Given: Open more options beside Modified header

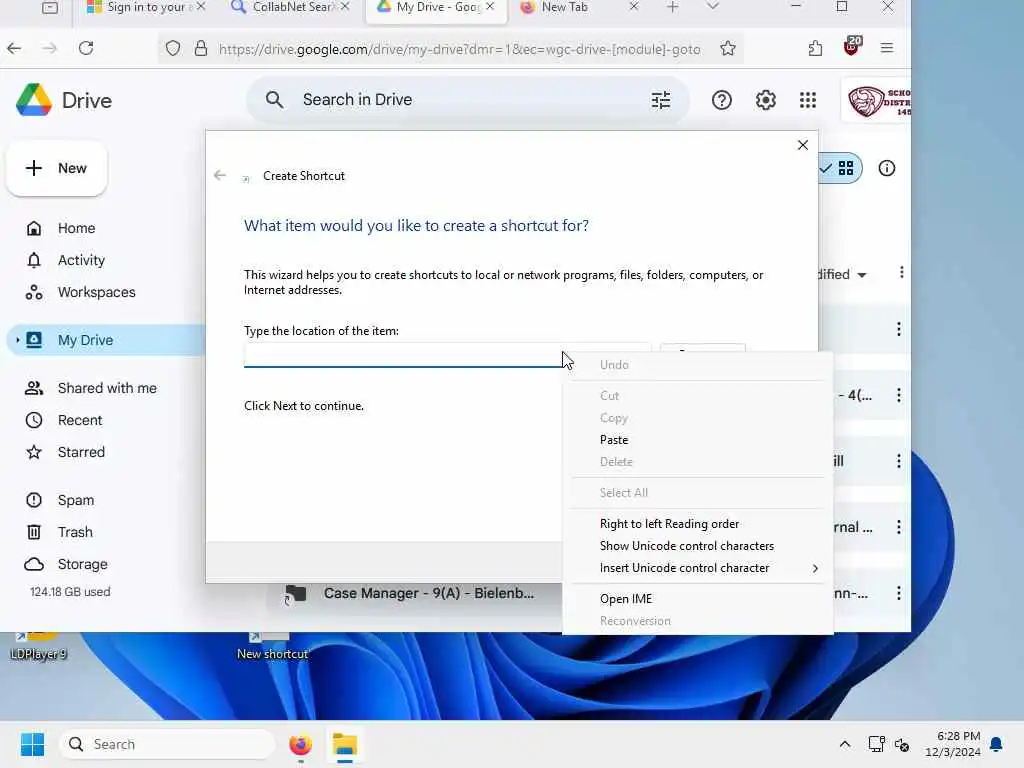Looking at the screenshot, I should [901, 273].
